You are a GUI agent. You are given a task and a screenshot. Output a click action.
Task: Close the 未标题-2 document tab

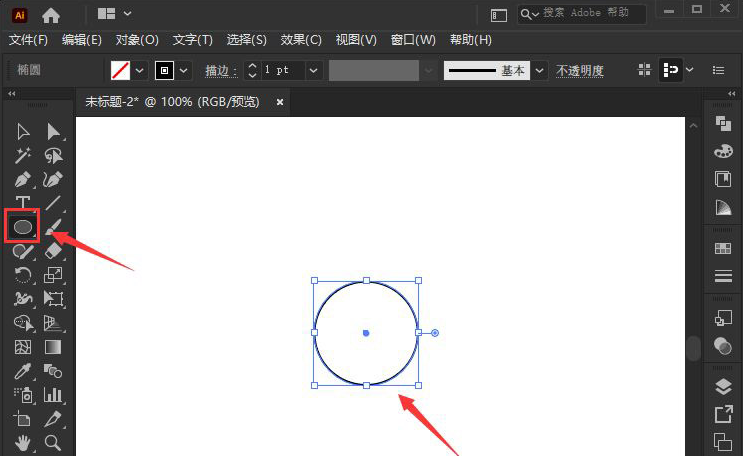tap(280, 102)
